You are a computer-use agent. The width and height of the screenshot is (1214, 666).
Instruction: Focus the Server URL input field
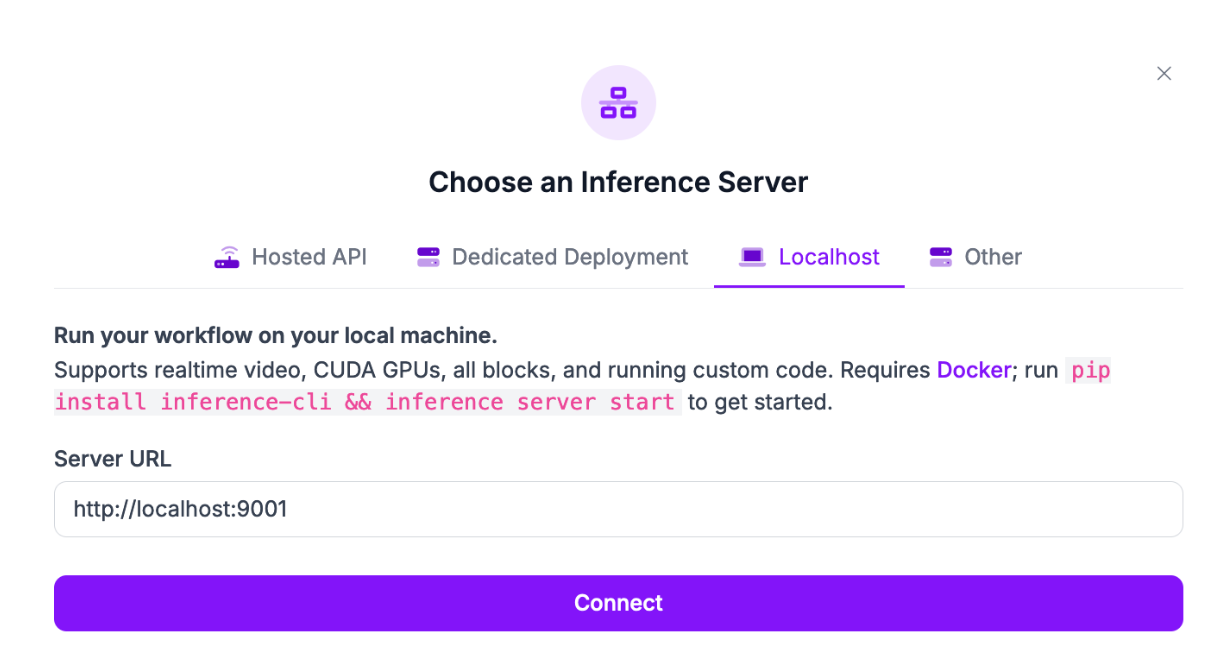(618, 509)
